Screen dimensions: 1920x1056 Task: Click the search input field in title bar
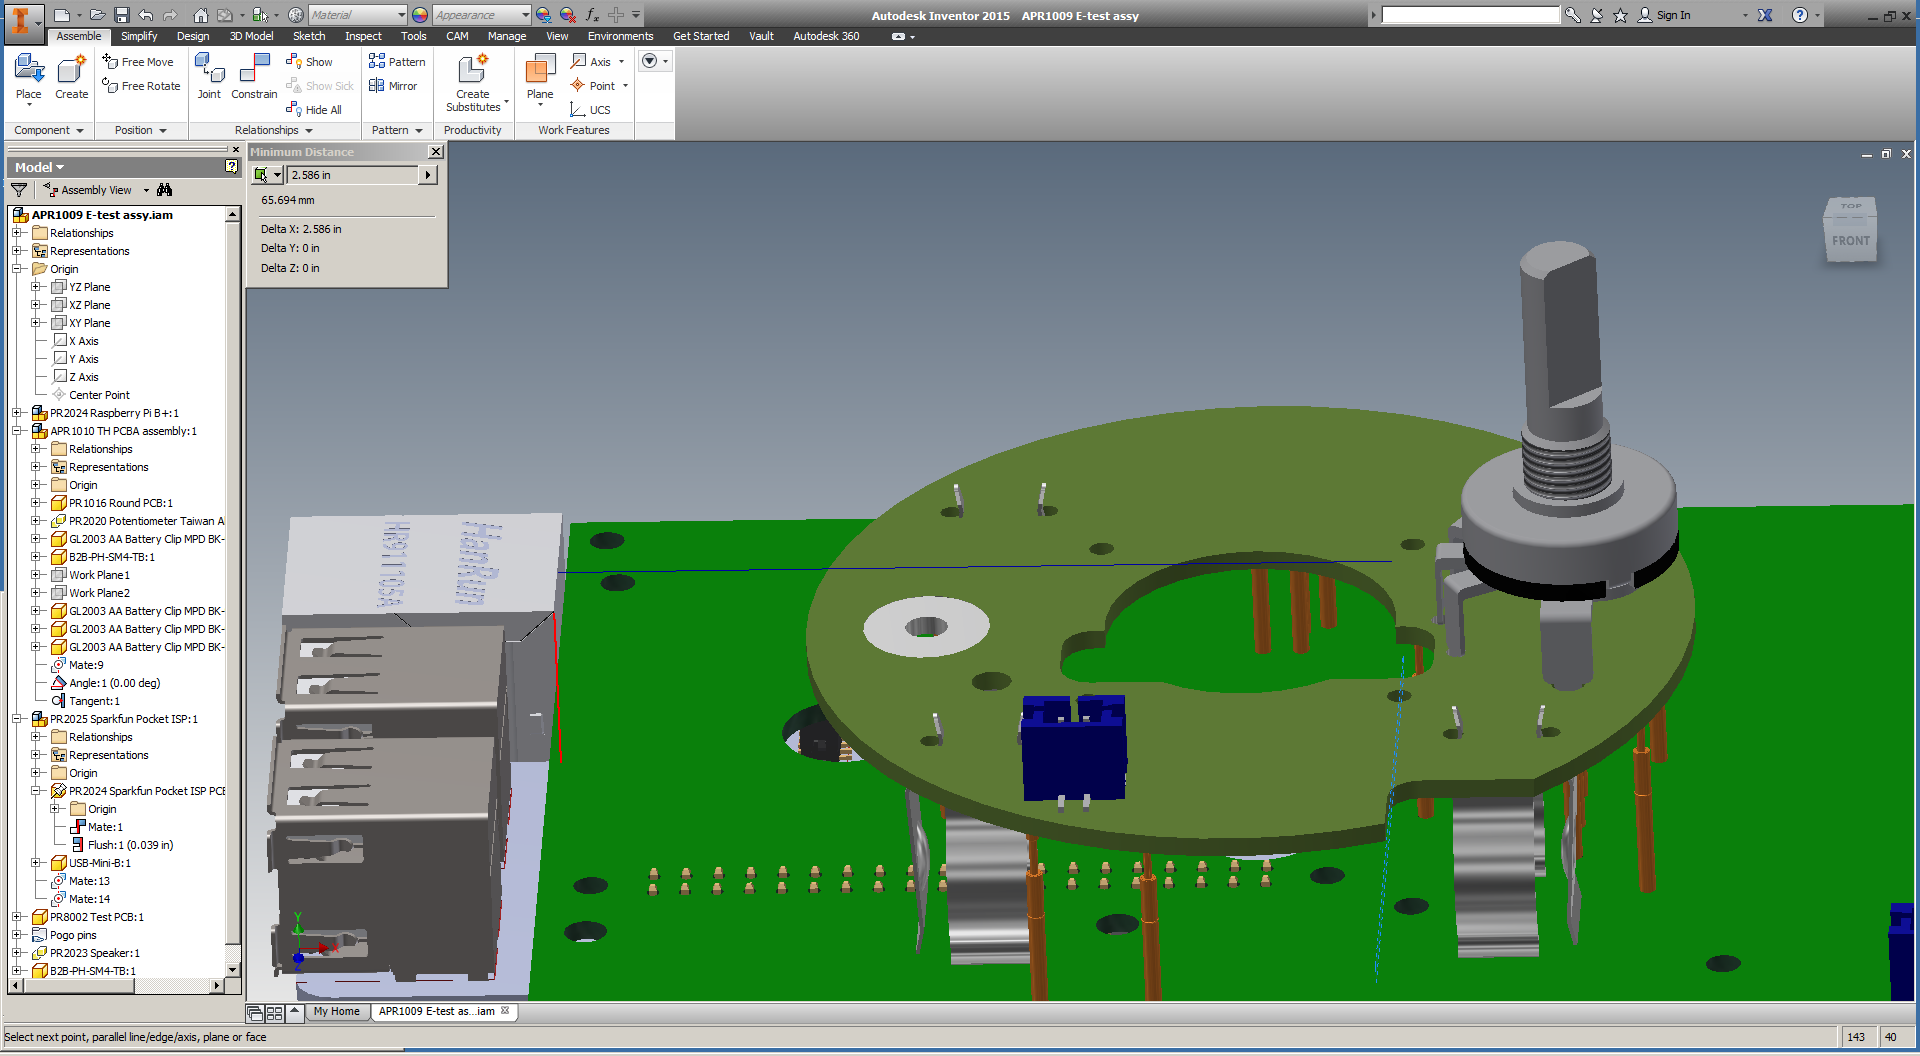click(1470, 15)
